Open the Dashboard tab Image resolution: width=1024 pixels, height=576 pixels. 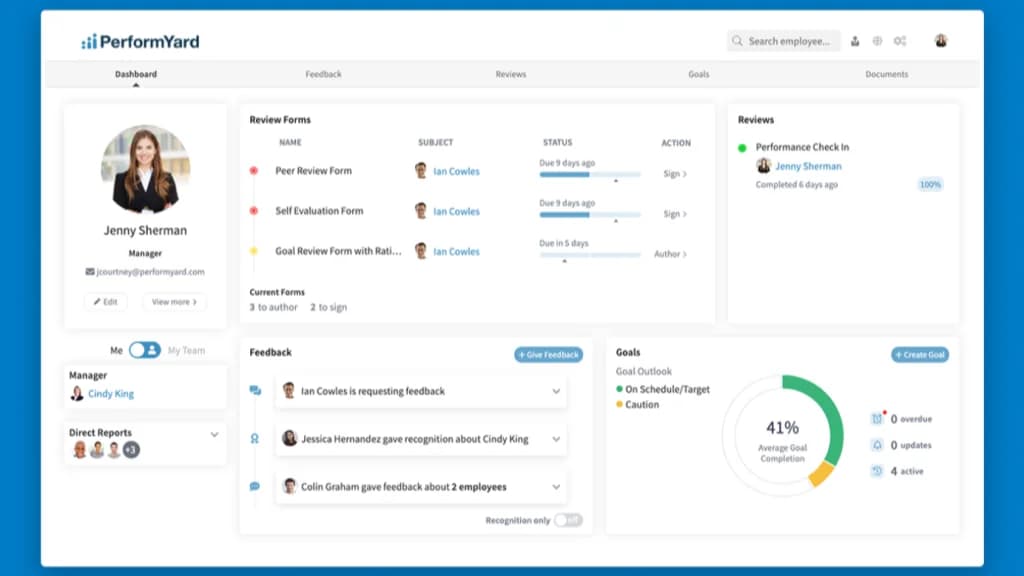click(x=136, y=74)
